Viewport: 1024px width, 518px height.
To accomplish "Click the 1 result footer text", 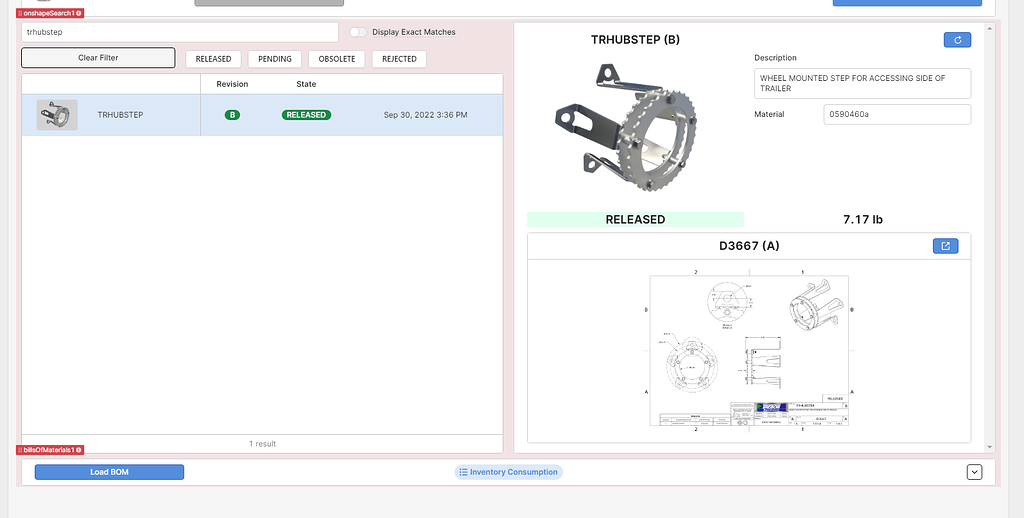I will 263,444.
